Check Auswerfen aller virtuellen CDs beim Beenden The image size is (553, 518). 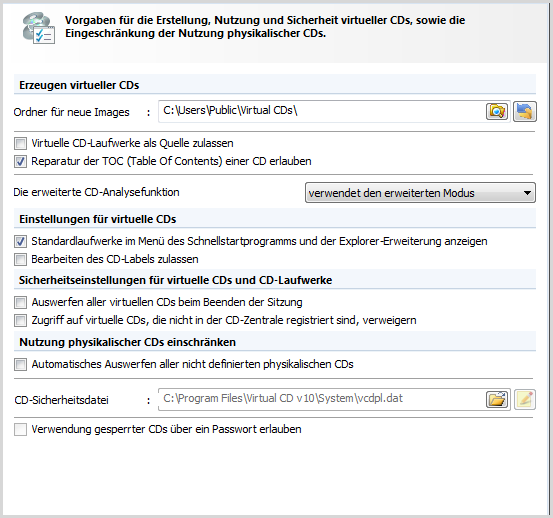pos(20,303)
